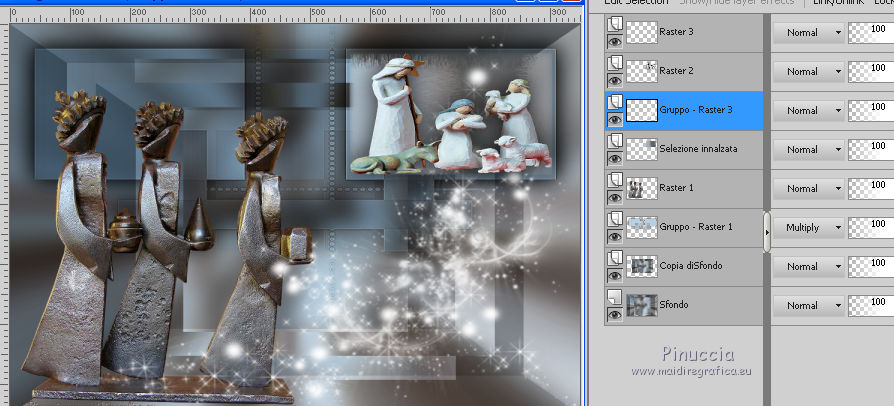Click the Raster 1 layer thumbnail
Viewport: 894px width, 406px height.
click(x=642, y=188)
